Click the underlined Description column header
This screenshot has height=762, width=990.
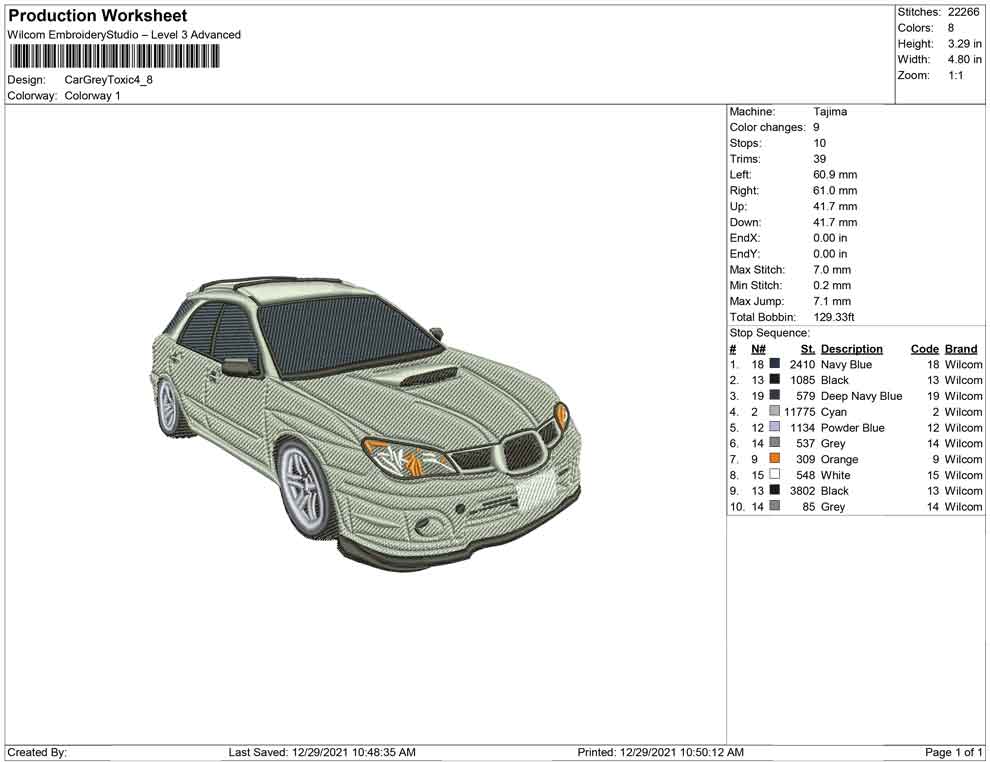click(x=851, y=349)
